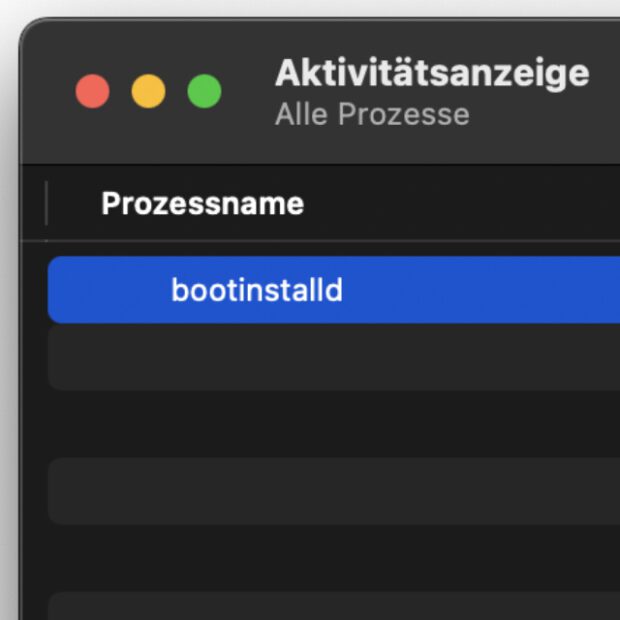The image size is (620, 620).
Task: Click the Aktivitätsanzeige window title text
Action: (x=431, y=73)
